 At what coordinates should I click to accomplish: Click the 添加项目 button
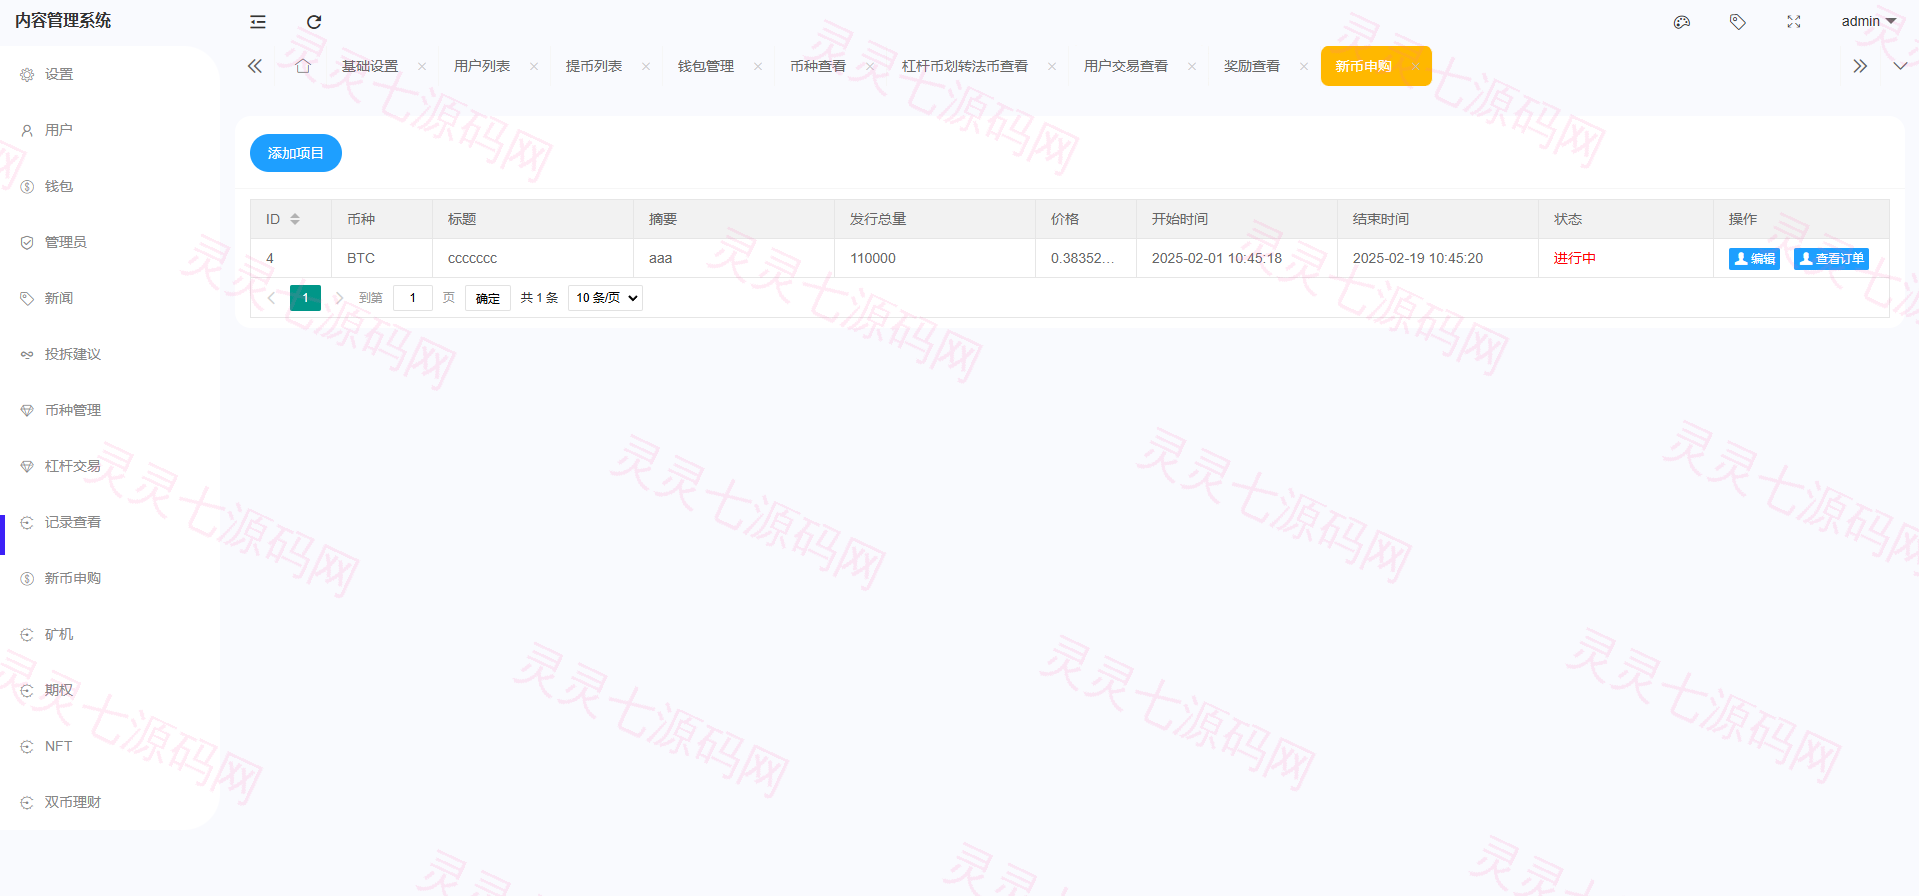(x=296, y=153)
